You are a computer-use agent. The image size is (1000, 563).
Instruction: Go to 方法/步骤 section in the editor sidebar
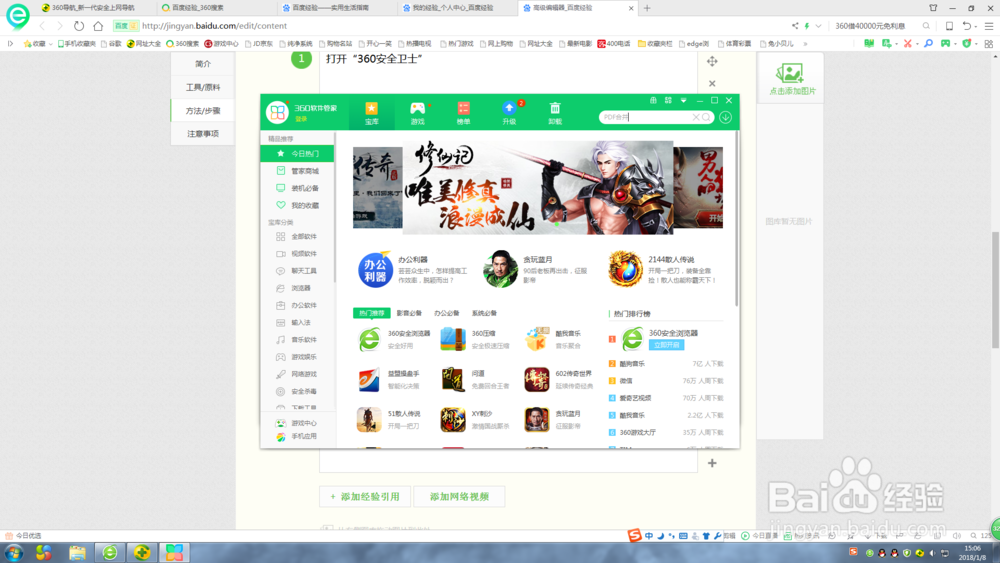(x=203, y=110)
